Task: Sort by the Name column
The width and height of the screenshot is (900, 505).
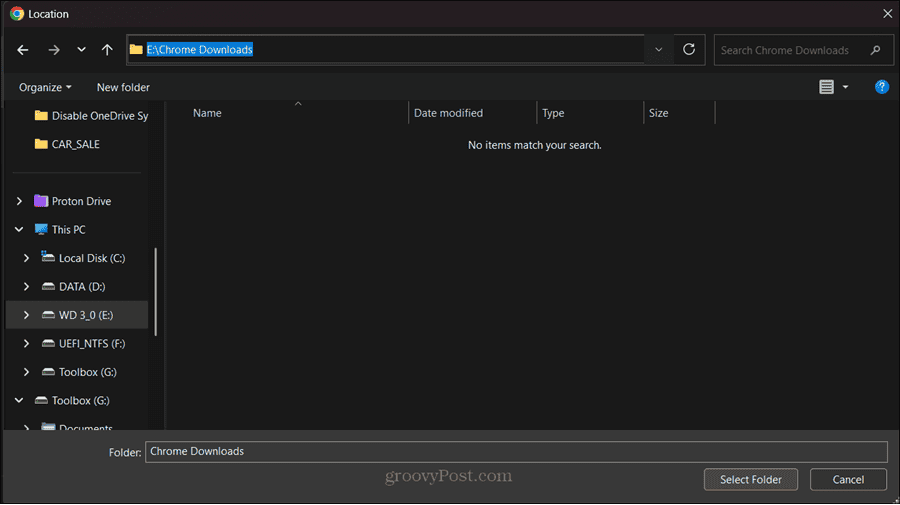Action: 207,113
